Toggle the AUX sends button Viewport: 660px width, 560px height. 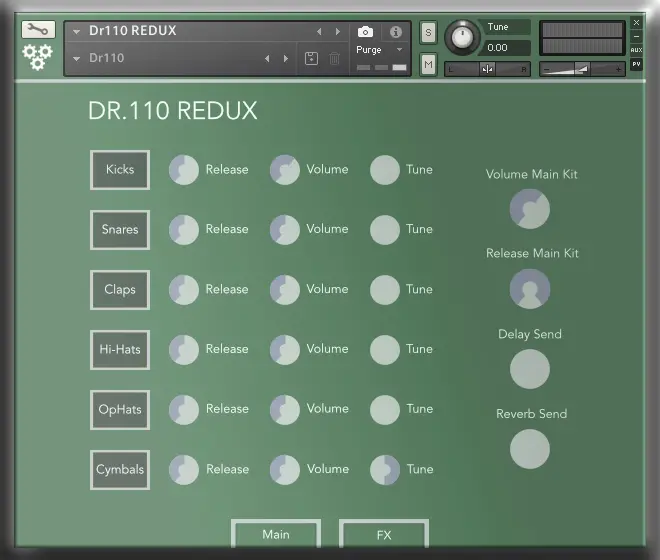point(636,50)
